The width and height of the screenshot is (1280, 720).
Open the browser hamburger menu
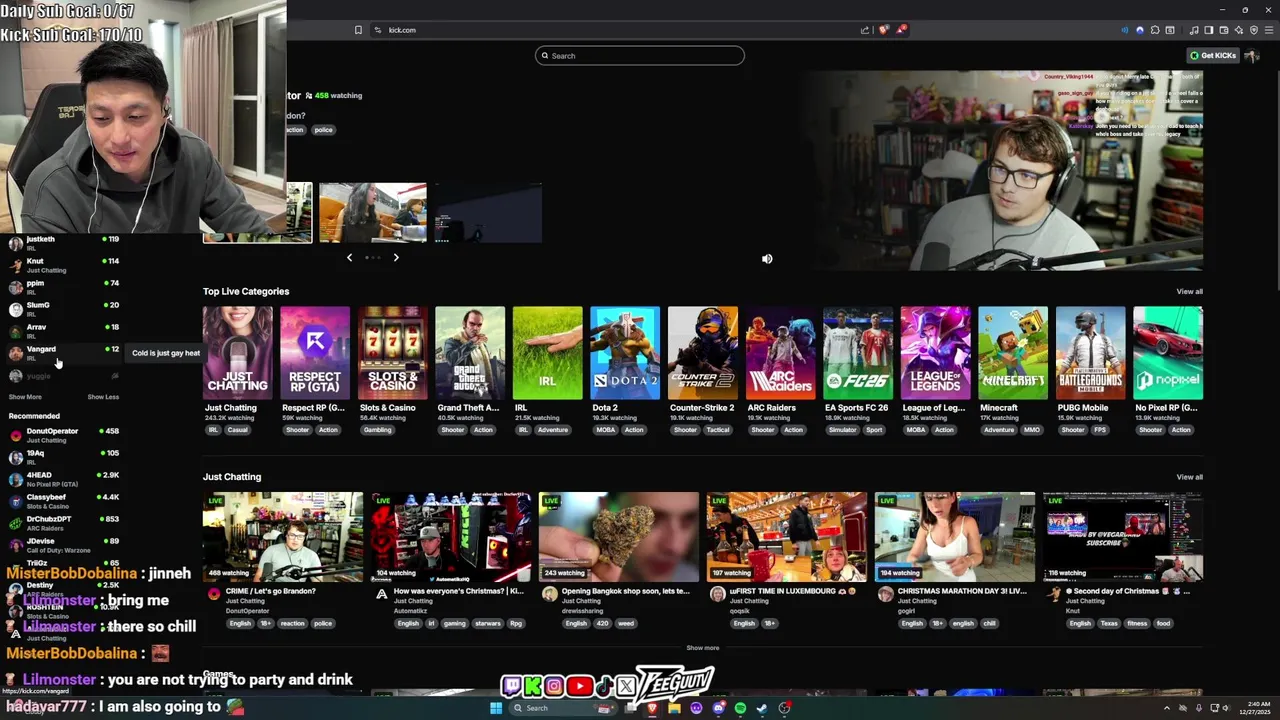1269,30
